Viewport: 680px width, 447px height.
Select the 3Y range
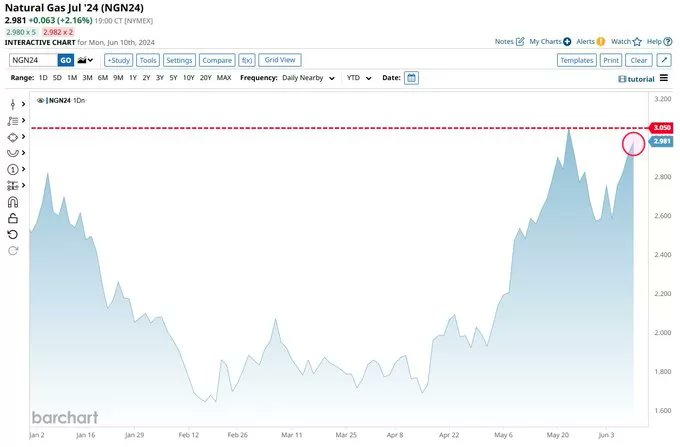point(160,78)
